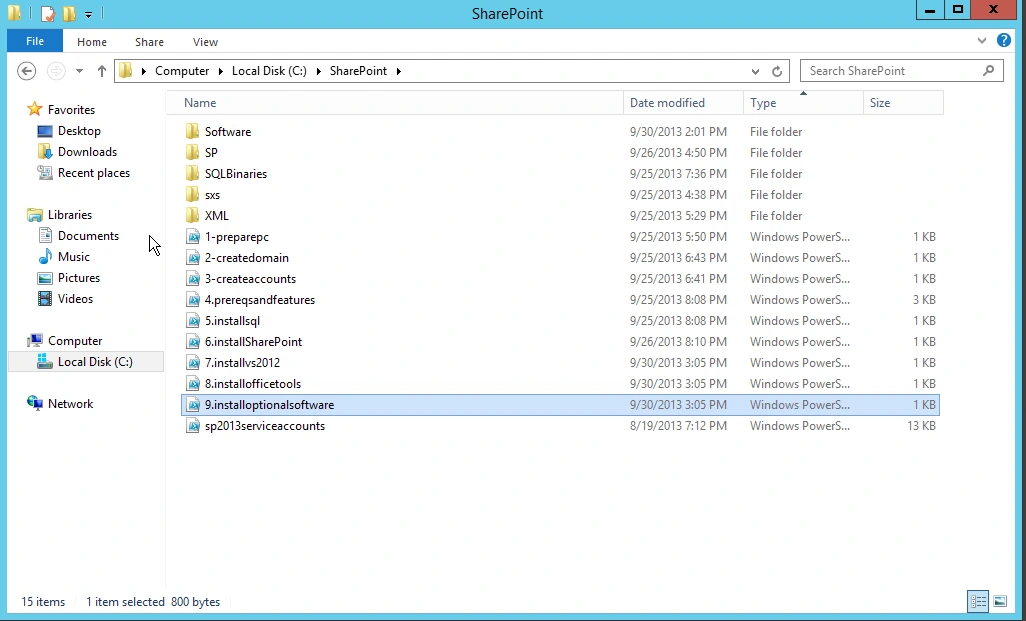
Task: Click the 6.installSharePoint script icon
Action: [193, 342]
